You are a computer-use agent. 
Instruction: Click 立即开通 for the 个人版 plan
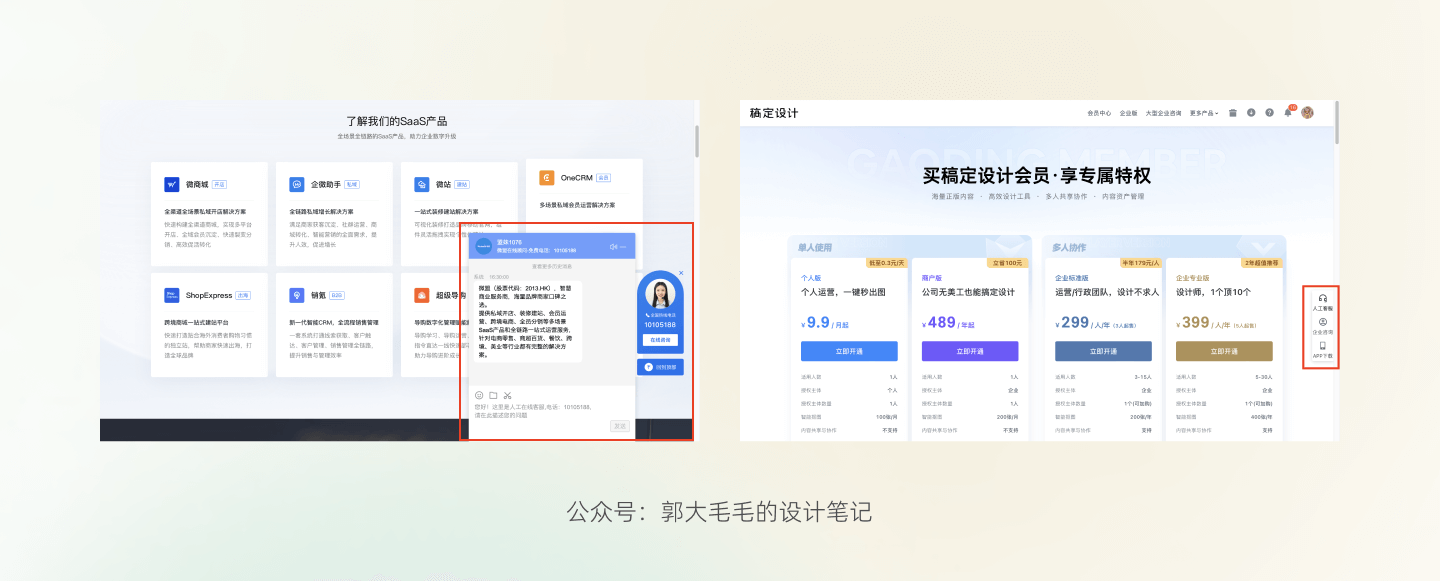[849, 351]
